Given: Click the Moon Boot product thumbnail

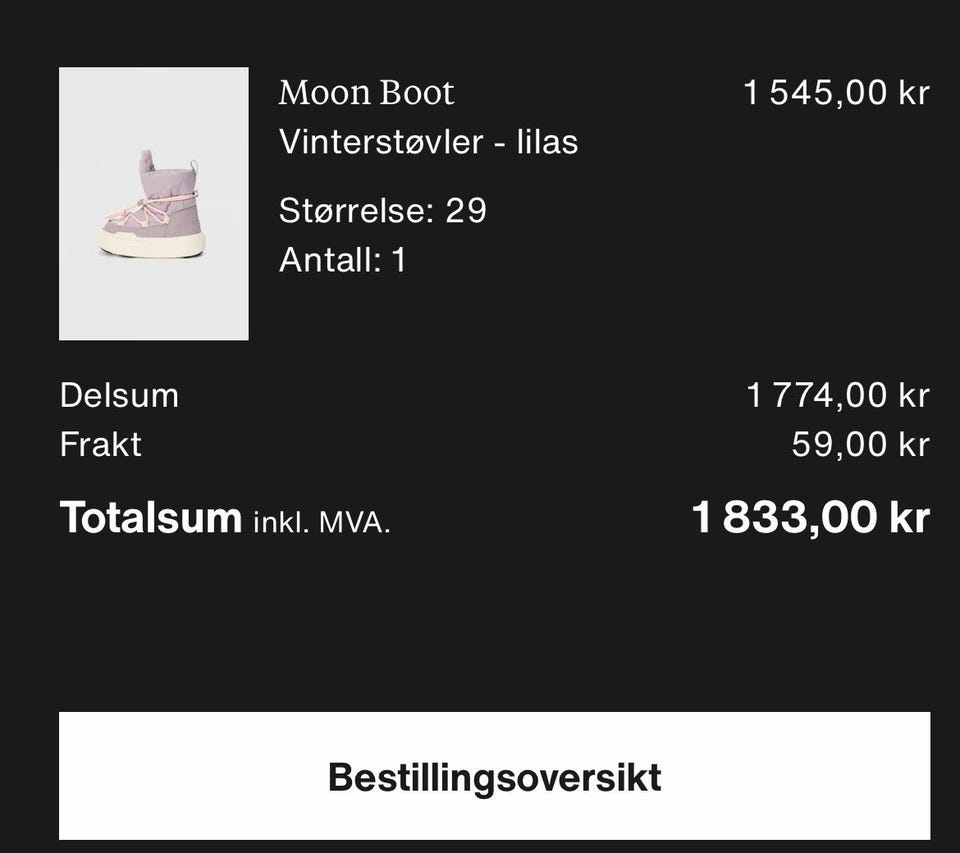Looking at the screenshot, I should 154,203.
